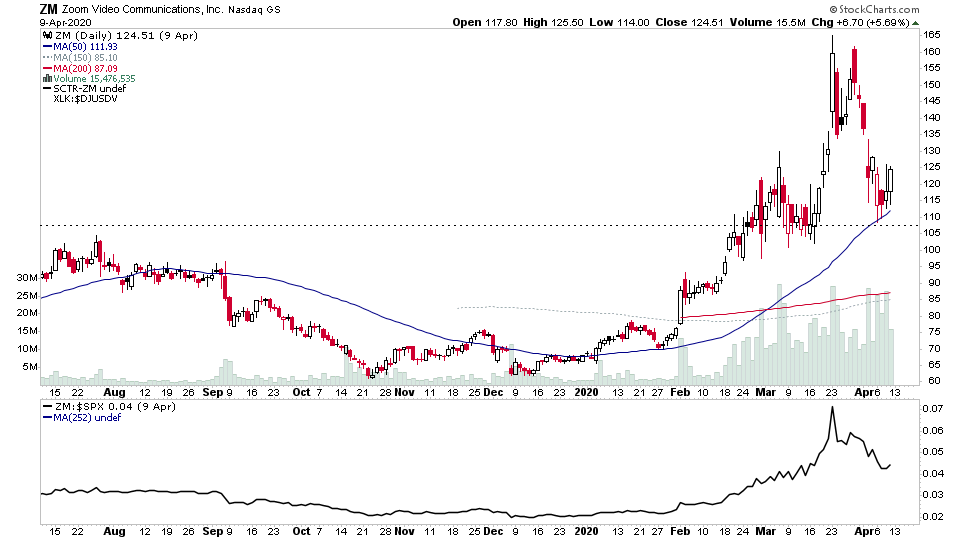Click the MA(50) 111.93 legend entry
Image resolution: width=960 pixels, height=540 pixels.
click(85, 47)
